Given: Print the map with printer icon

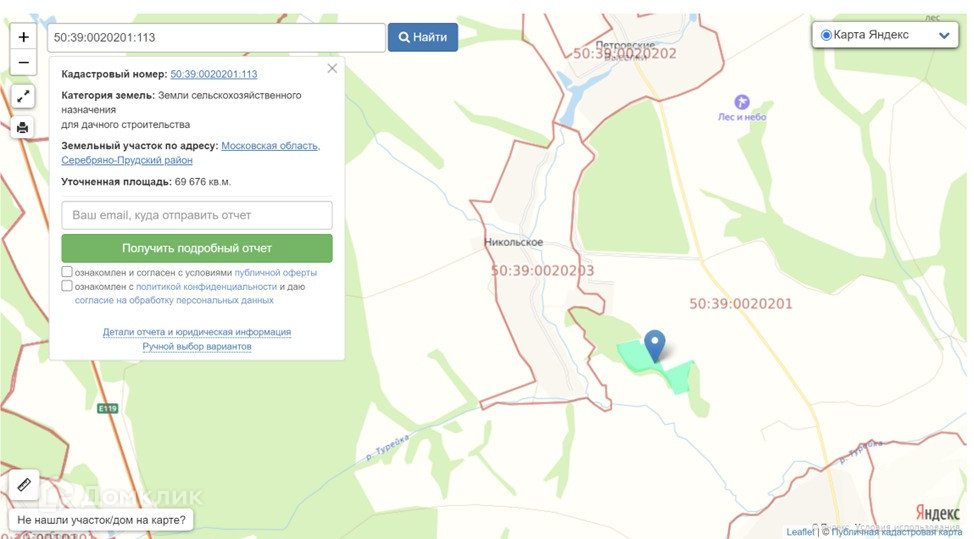Looking at the screenshot, I should pyautogui.click(x=23, y=128).
